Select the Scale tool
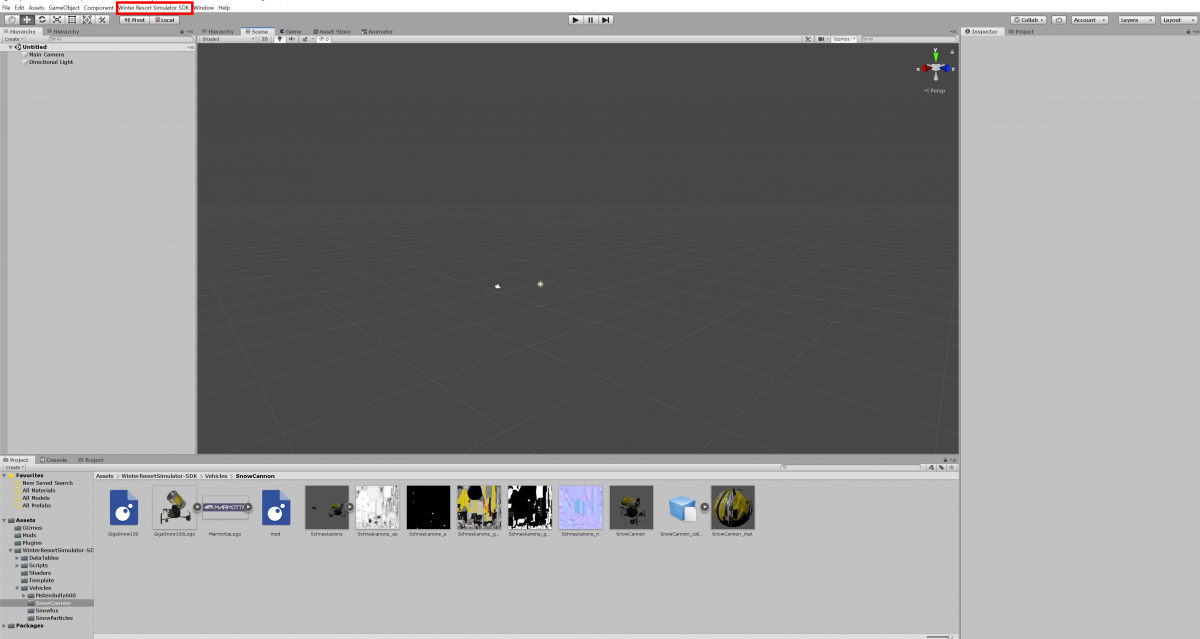The image size is (1200, 639). coord(57,20)
